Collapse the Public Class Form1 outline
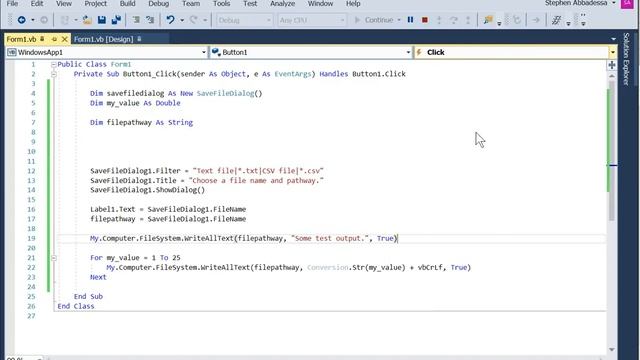The height and width of the screenshot is (360, 640). (53, 64)
